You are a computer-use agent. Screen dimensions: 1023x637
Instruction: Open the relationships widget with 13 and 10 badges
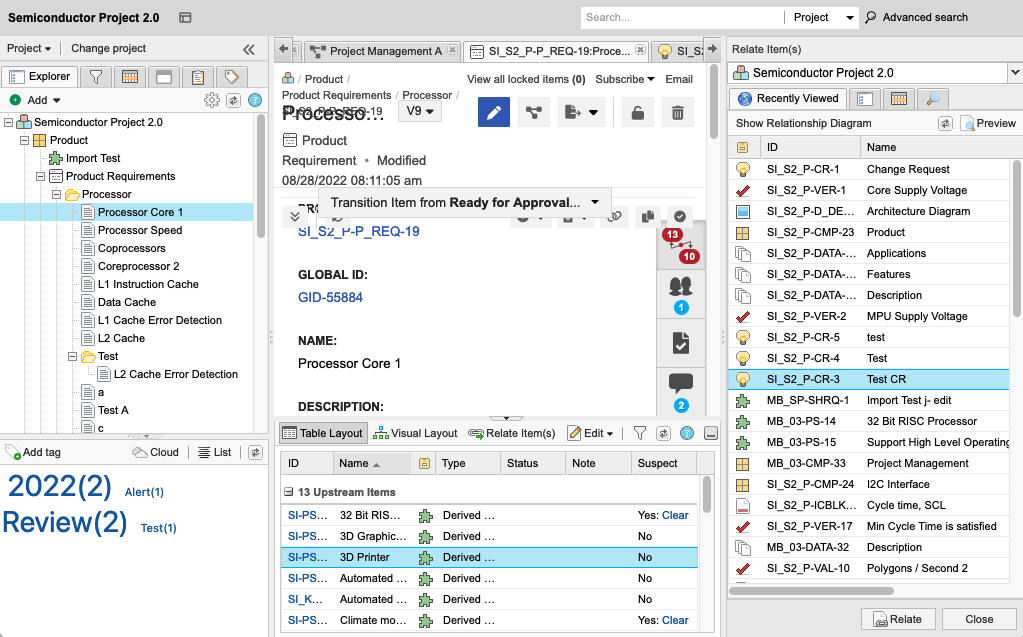[680, 245]
